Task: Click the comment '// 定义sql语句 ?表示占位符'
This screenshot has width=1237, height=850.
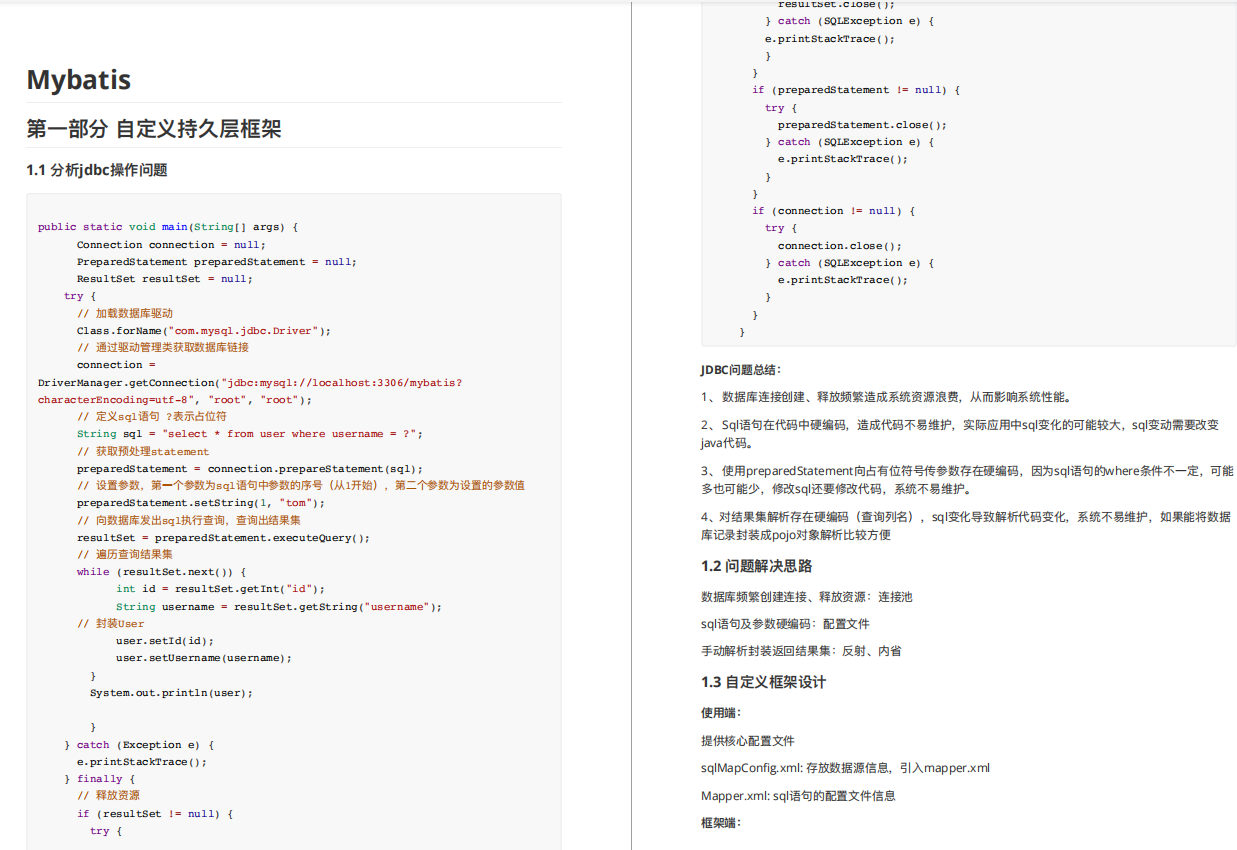Action: 152,417
